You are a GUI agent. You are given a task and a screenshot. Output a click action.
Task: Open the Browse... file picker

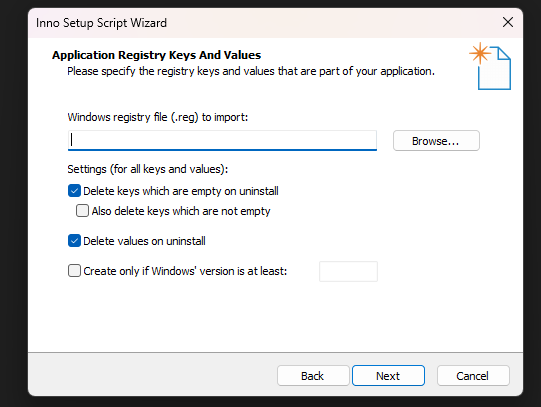click(436, 141)
